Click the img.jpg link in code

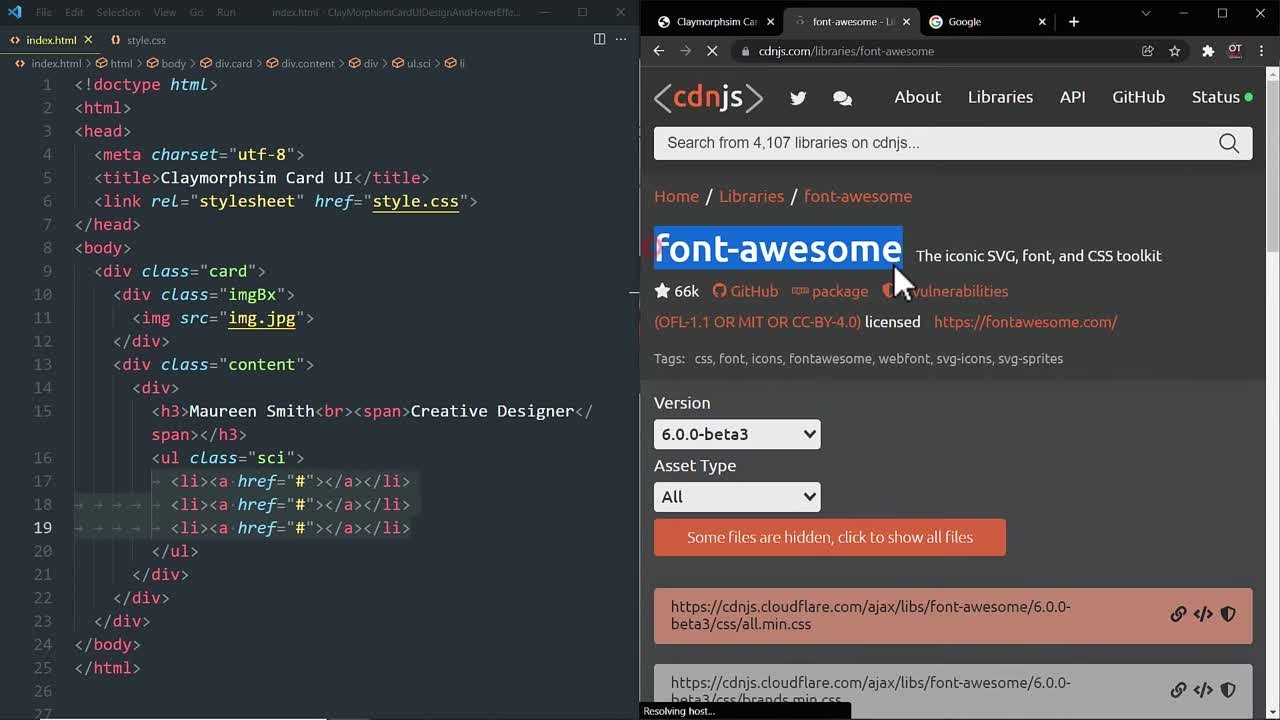pyautogui.click(x=262, y=318)
